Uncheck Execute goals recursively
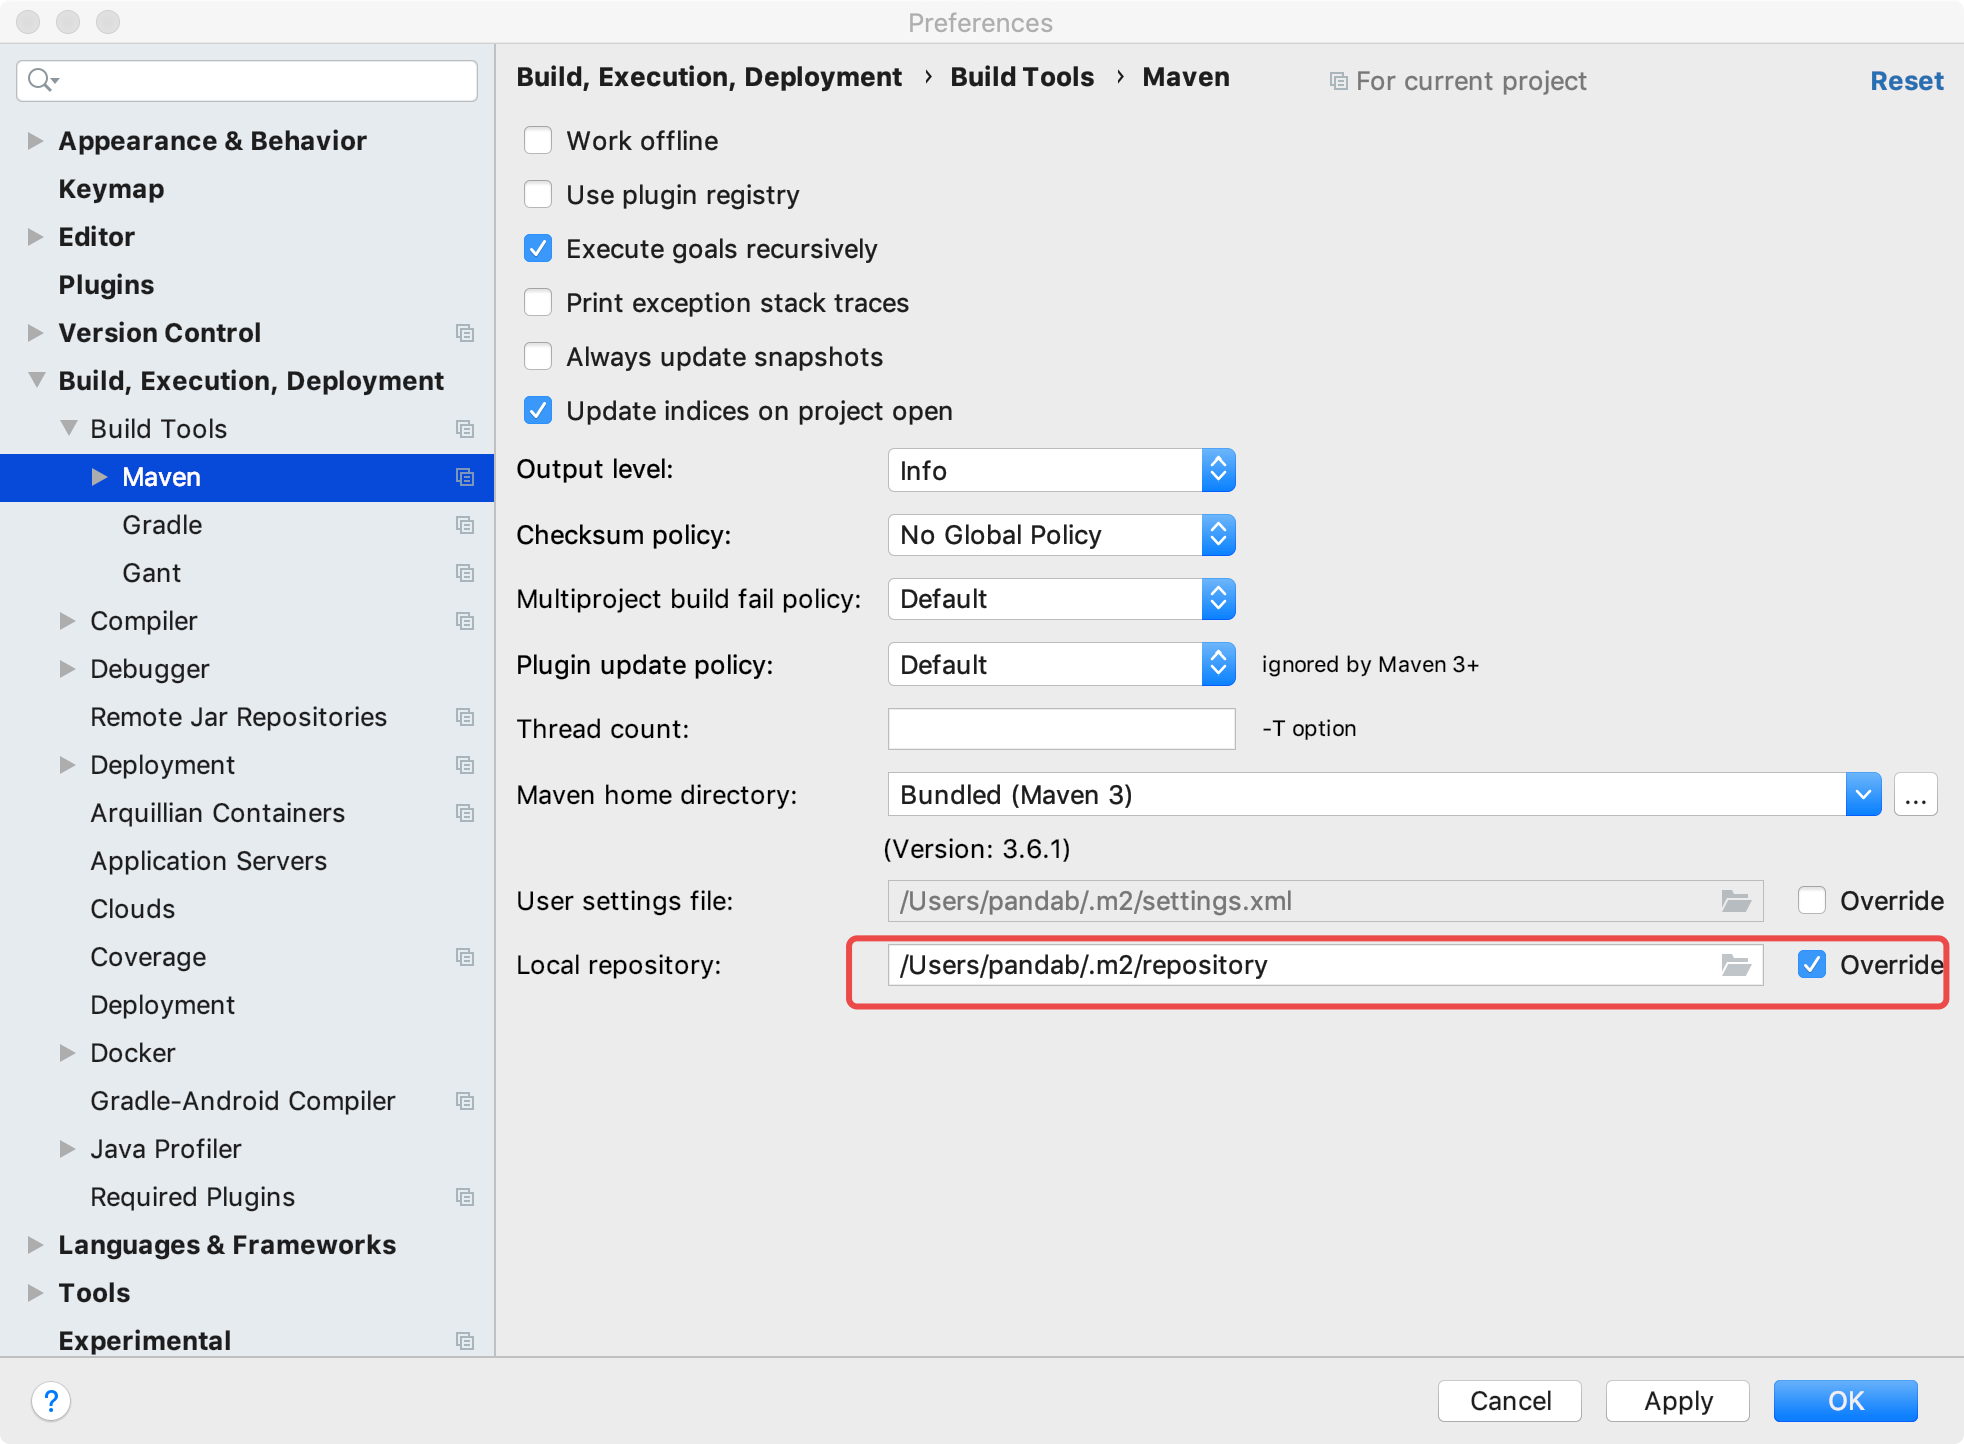The height and width of the screenshot is (1444, 1964). click(538, 249)
